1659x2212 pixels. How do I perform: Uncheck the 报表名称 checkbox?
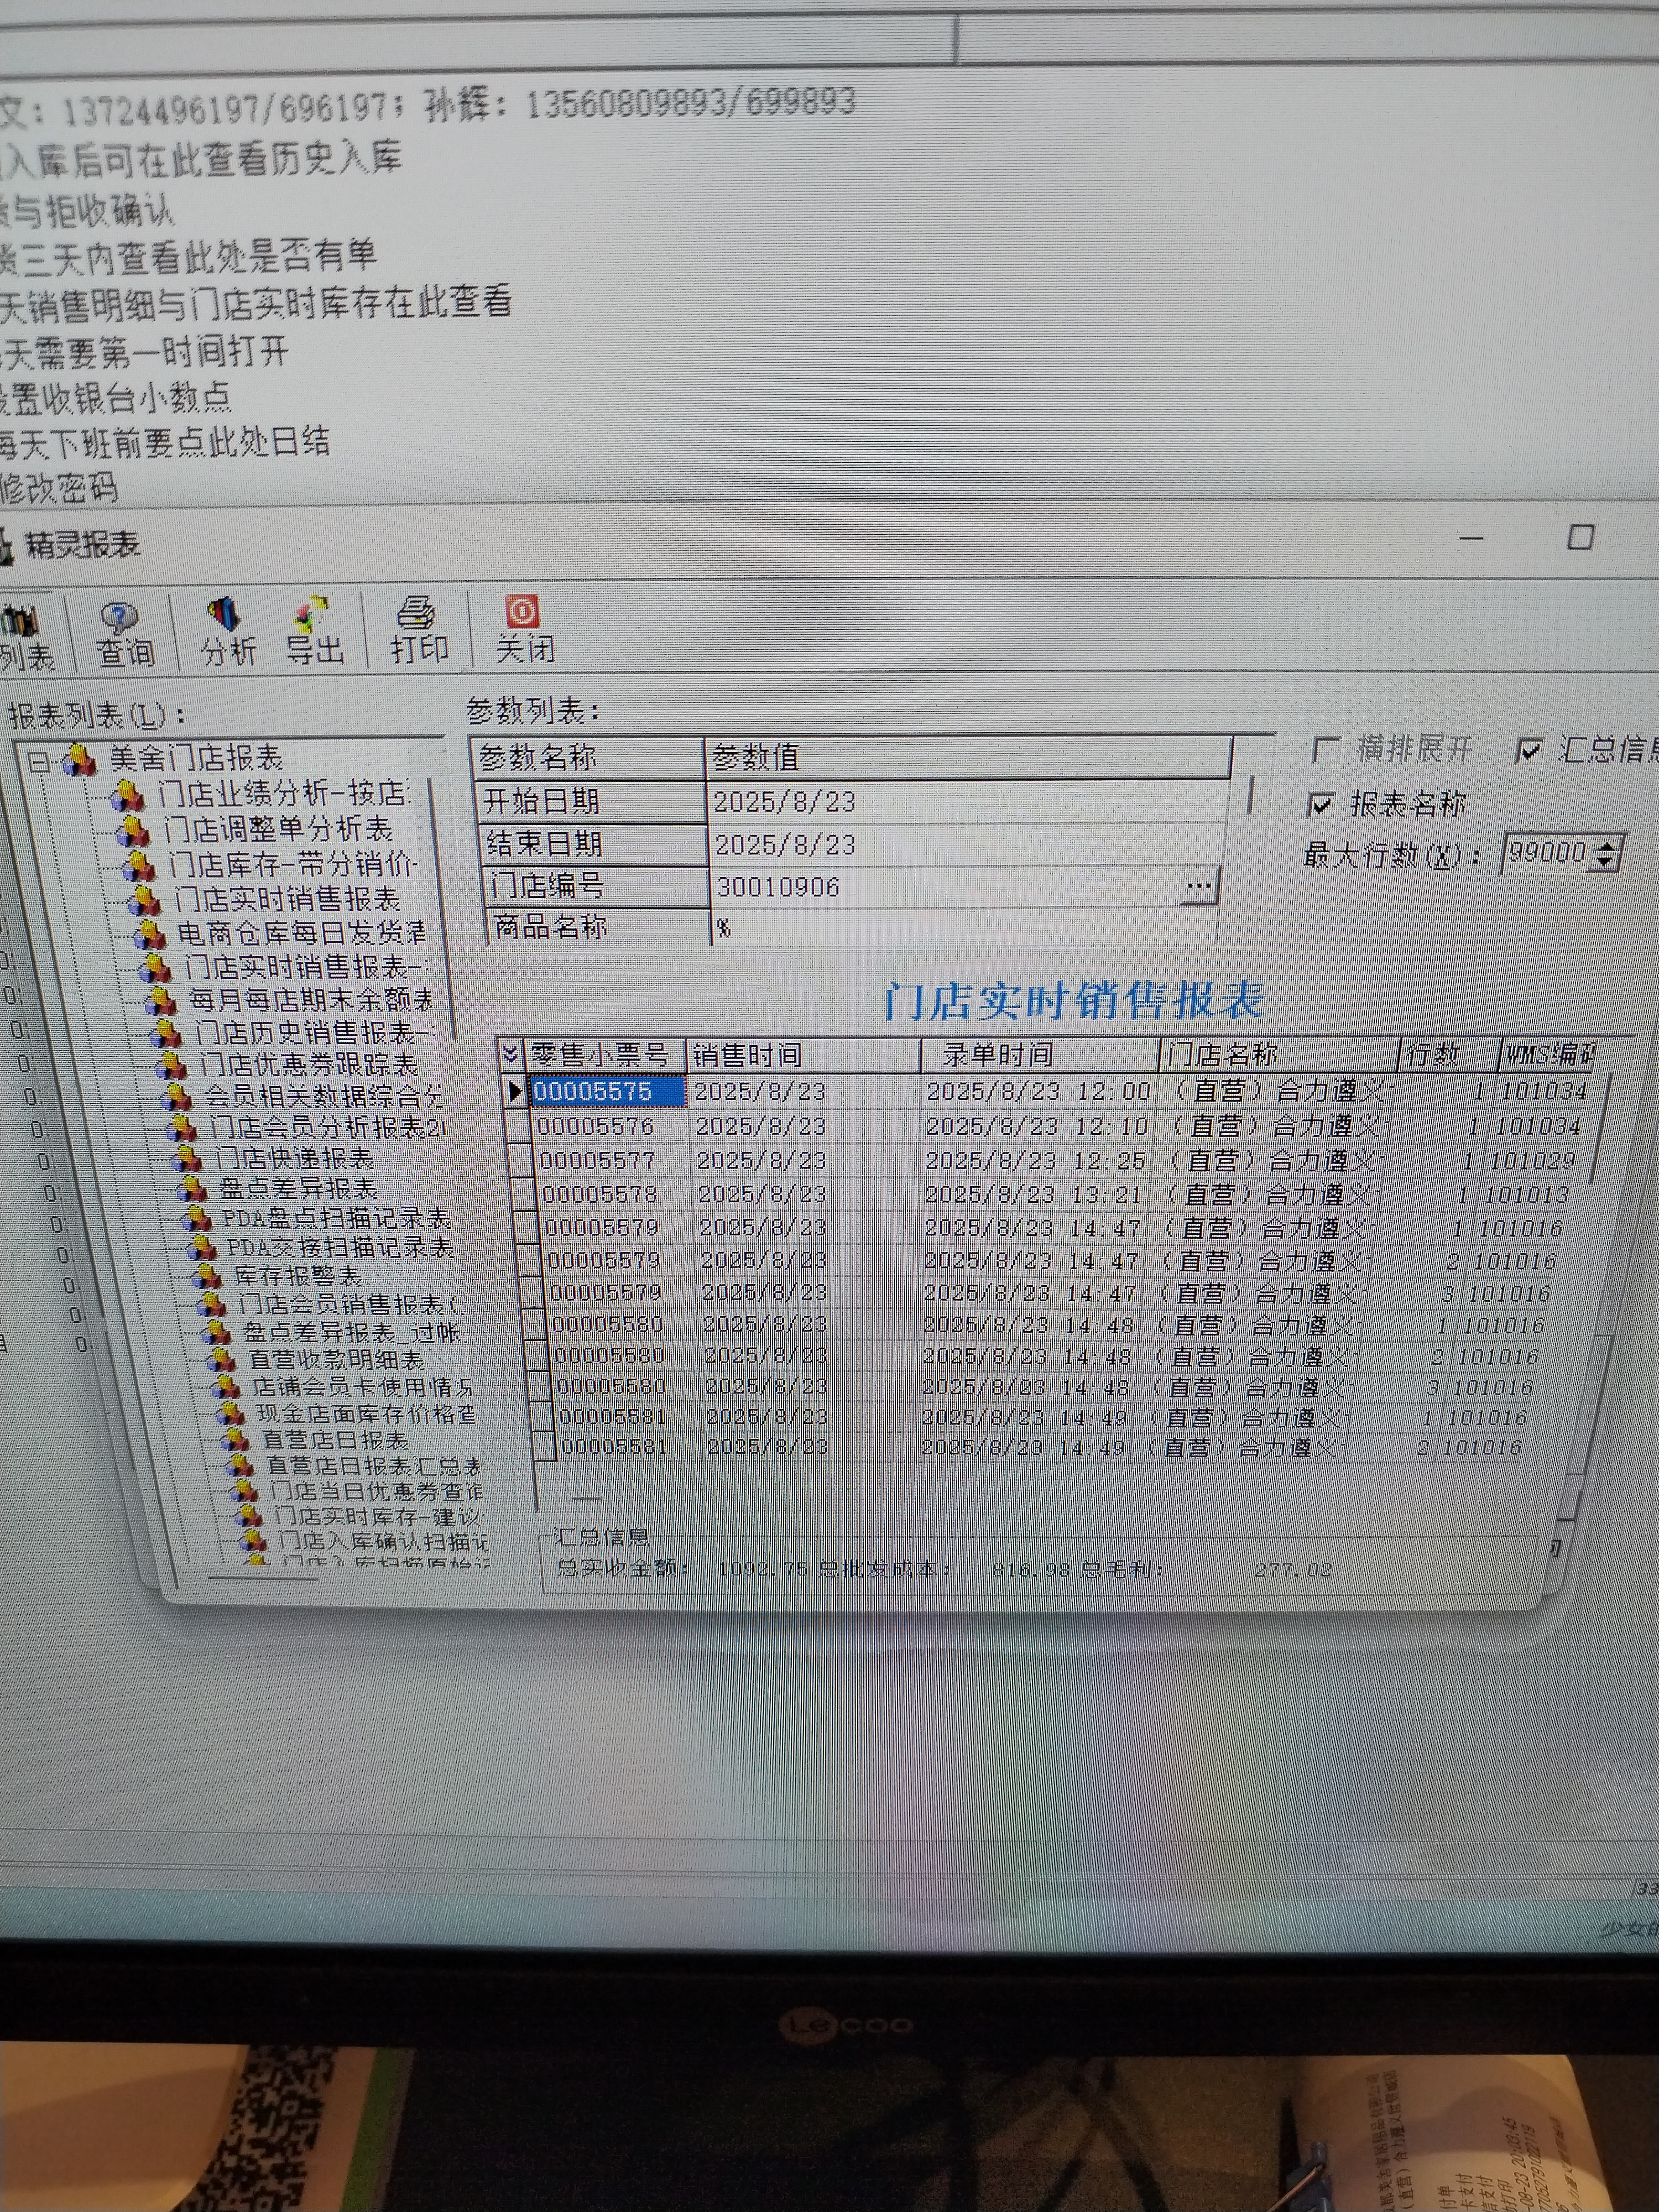tap(1322, 805)
